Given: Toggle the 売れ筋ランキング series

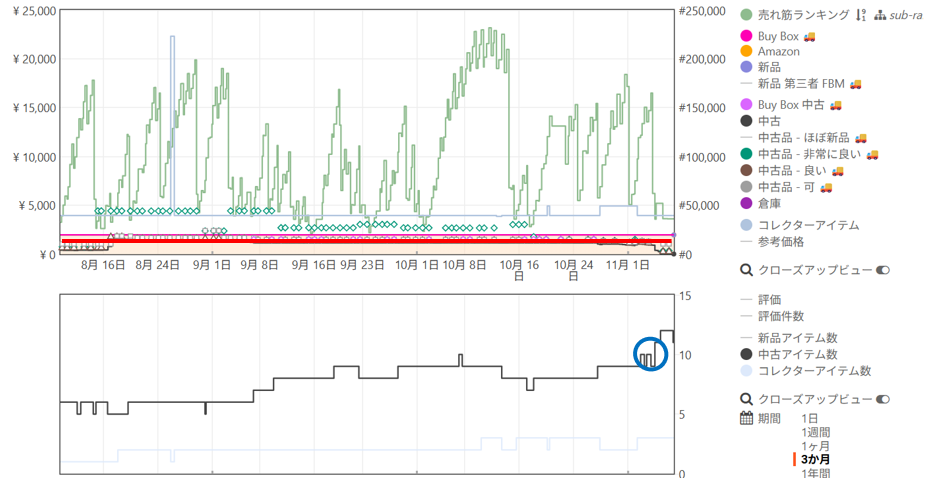Looking at the screenshot, I should (x=746, y=15).
